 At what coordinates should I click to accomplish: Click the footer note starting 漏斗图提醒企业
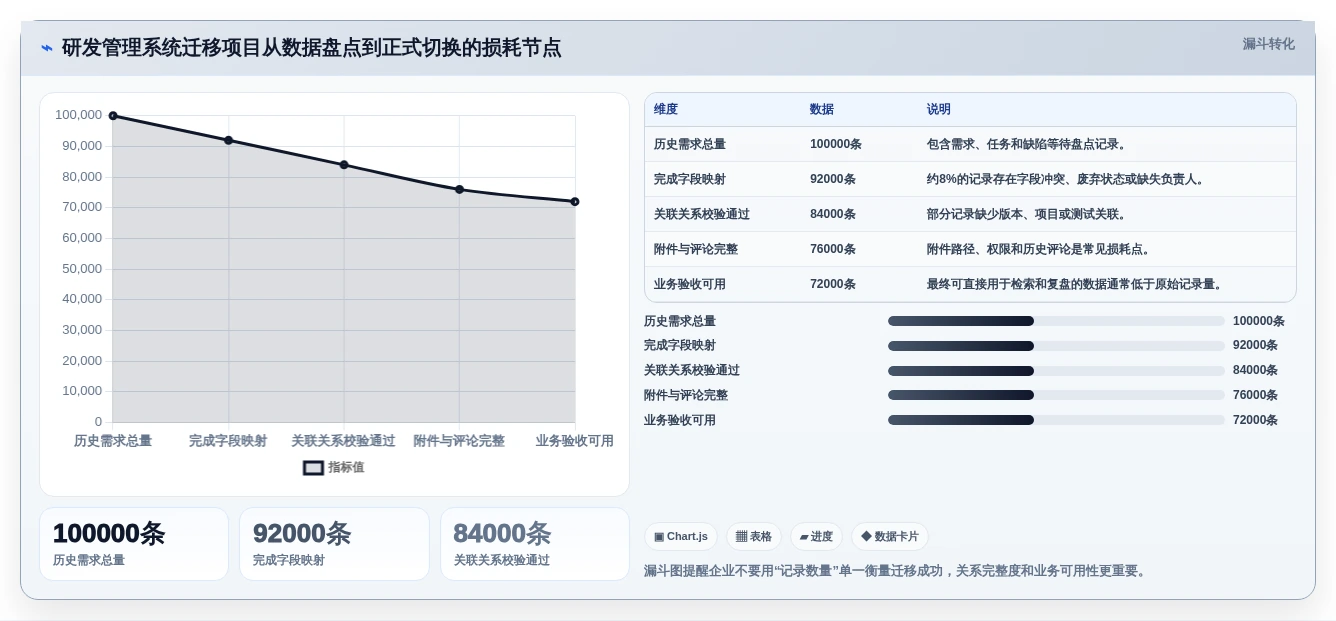pos(897,571)
